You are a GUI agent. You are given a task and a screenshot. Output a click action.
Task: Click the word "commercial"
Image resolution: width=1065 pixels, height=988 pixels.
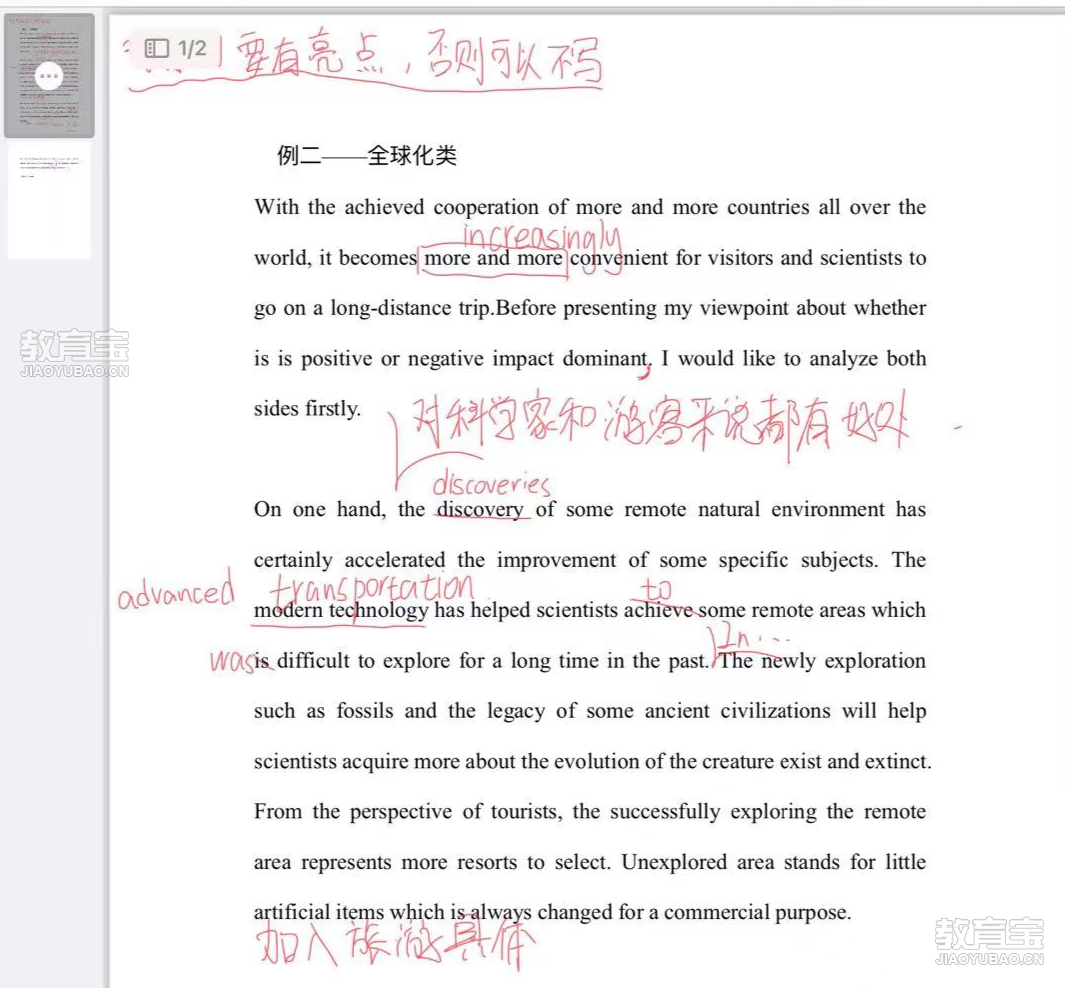717,913
